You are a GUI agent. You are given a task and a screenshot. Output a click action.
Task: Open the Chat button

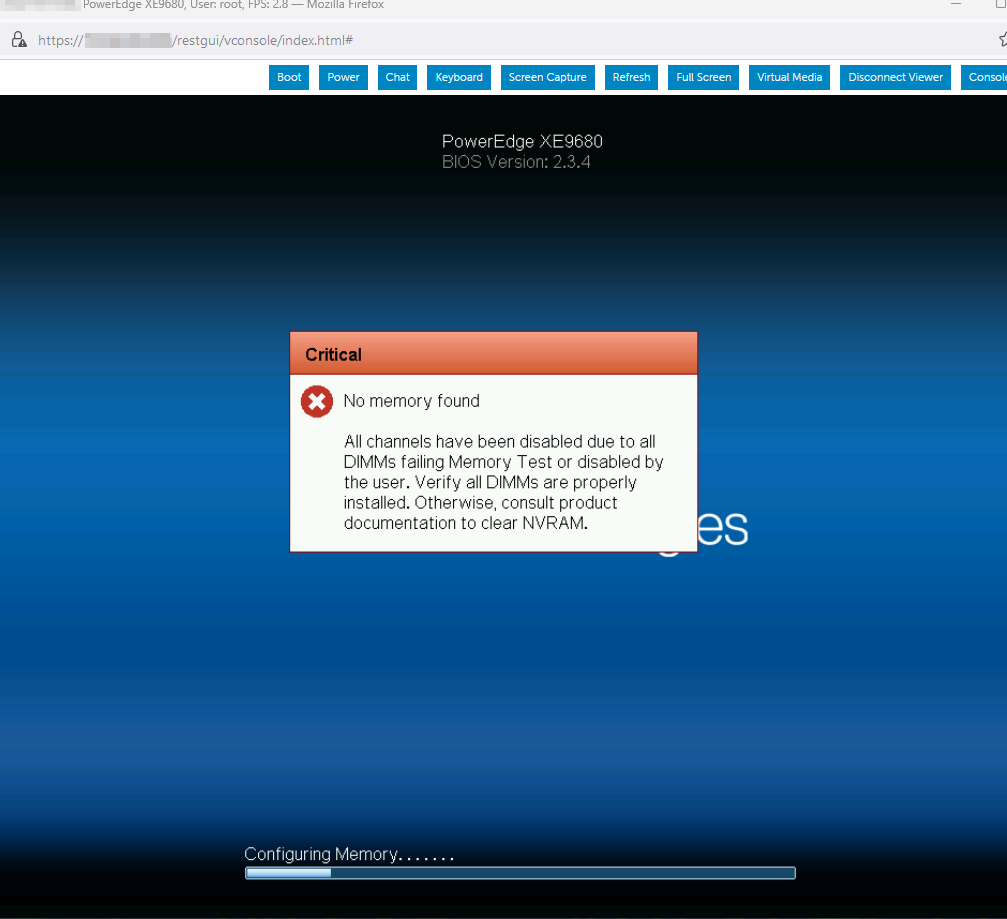[x=398, y=77]
